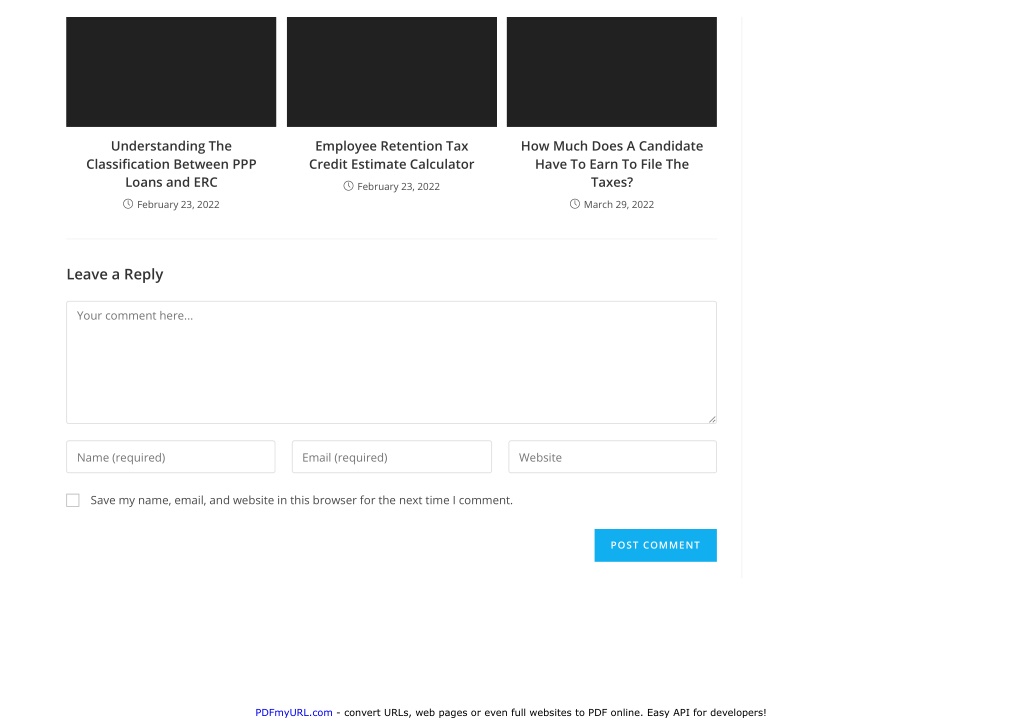The height and width of the screenshot is (723, 1024).
Task: Open the Employee Retention Tax Credit thumbnail
Action: [392, 72]
